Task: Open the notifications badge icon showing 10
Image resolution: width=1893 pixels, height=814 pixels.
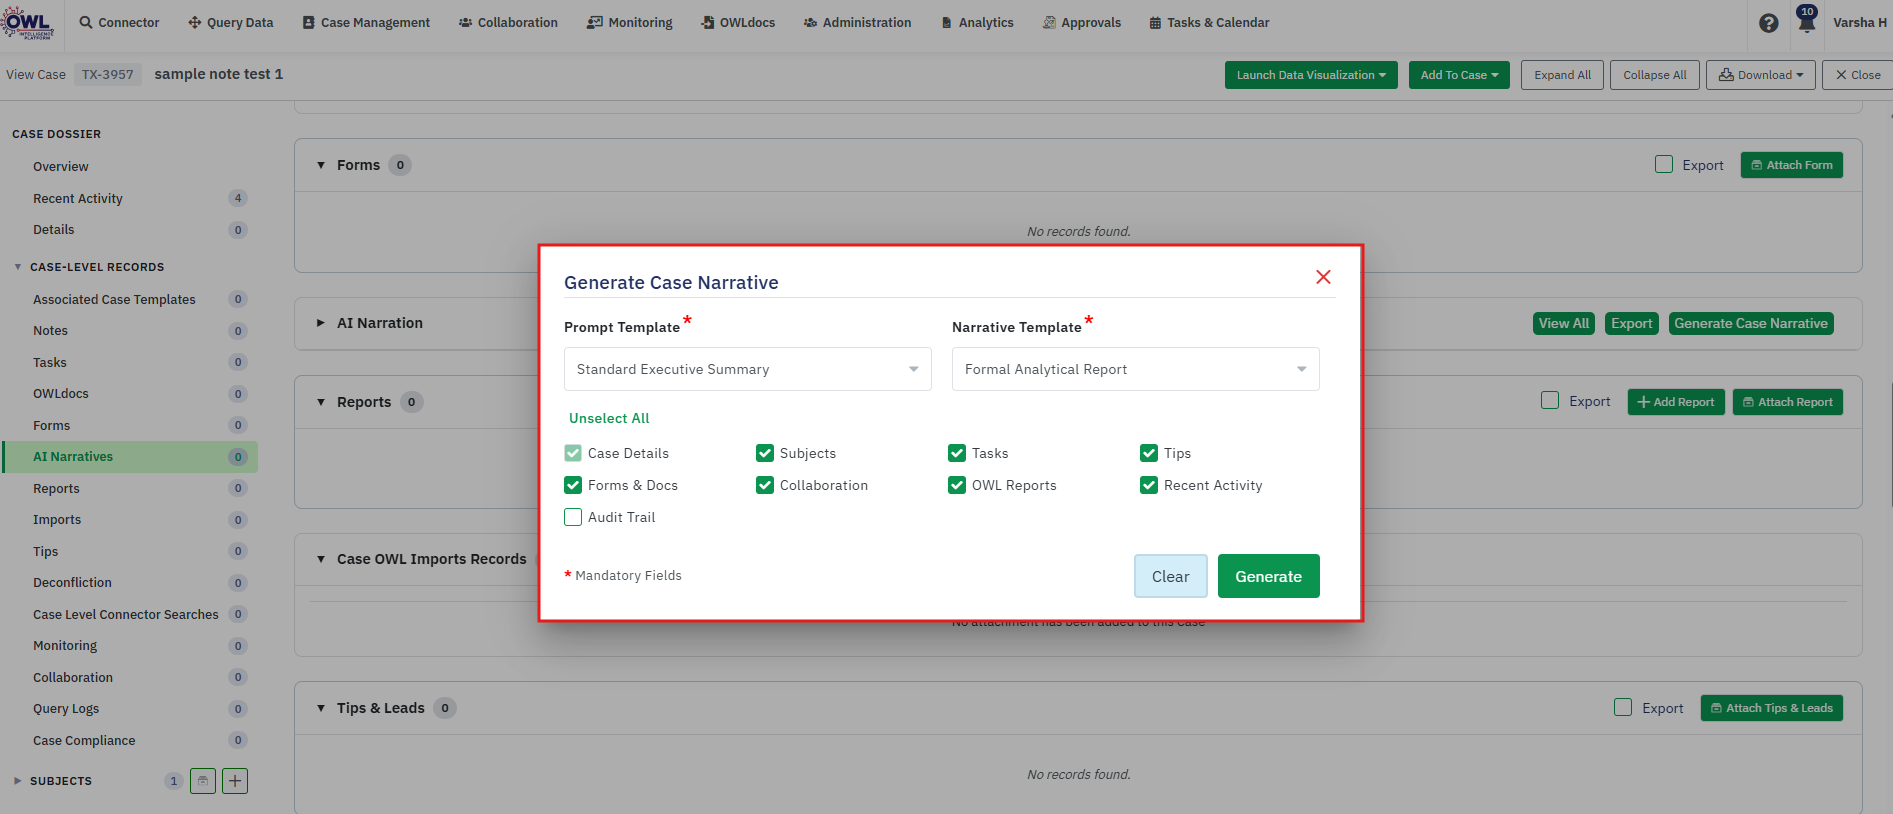Action: (x=1806, y=20)
